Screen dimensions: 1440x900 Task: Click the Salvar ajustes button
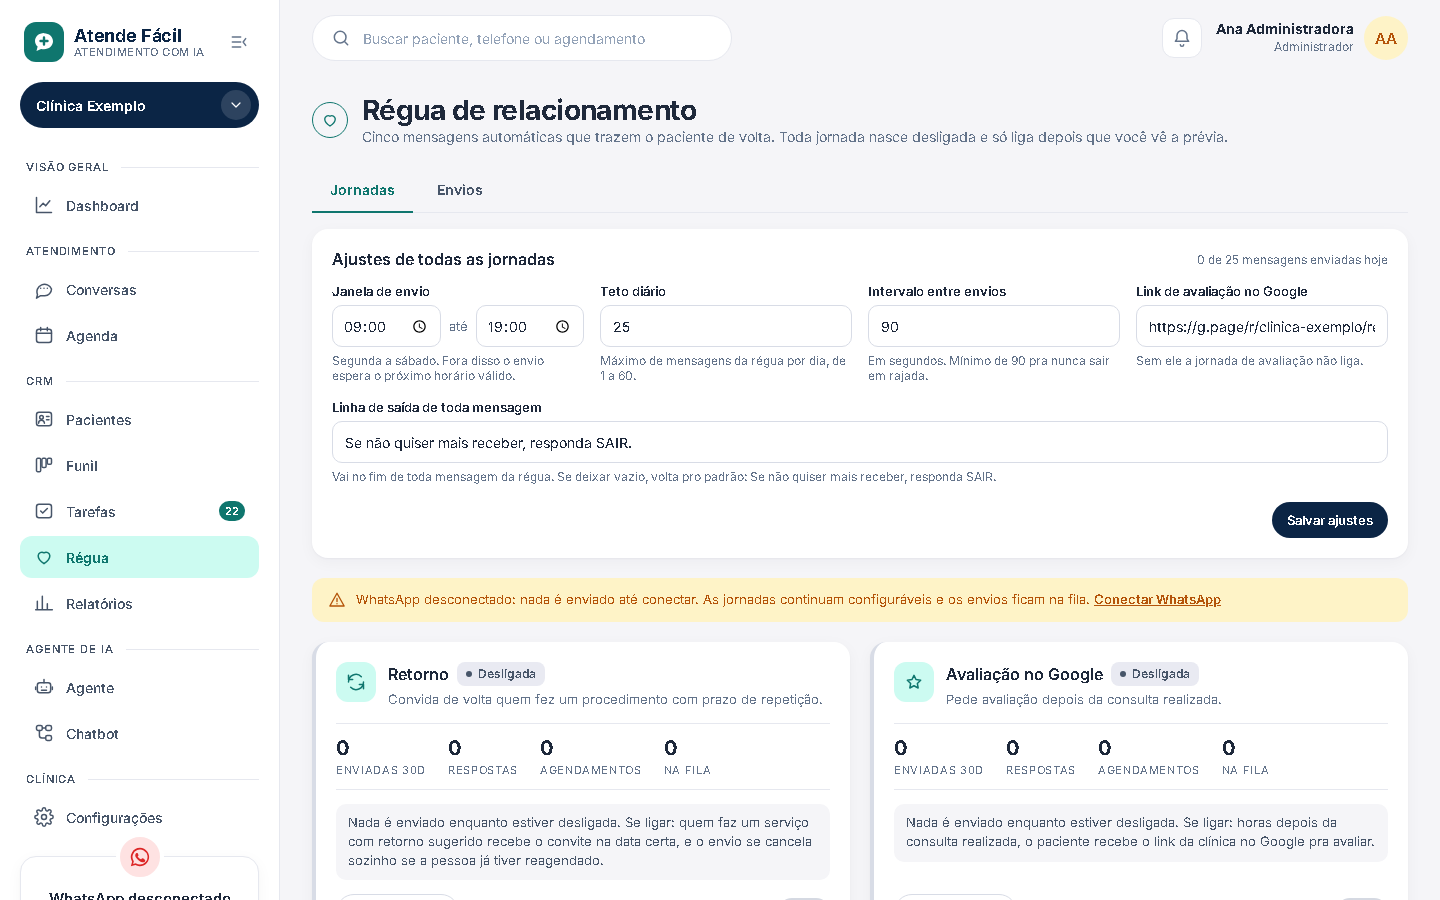pos(1330,520)
